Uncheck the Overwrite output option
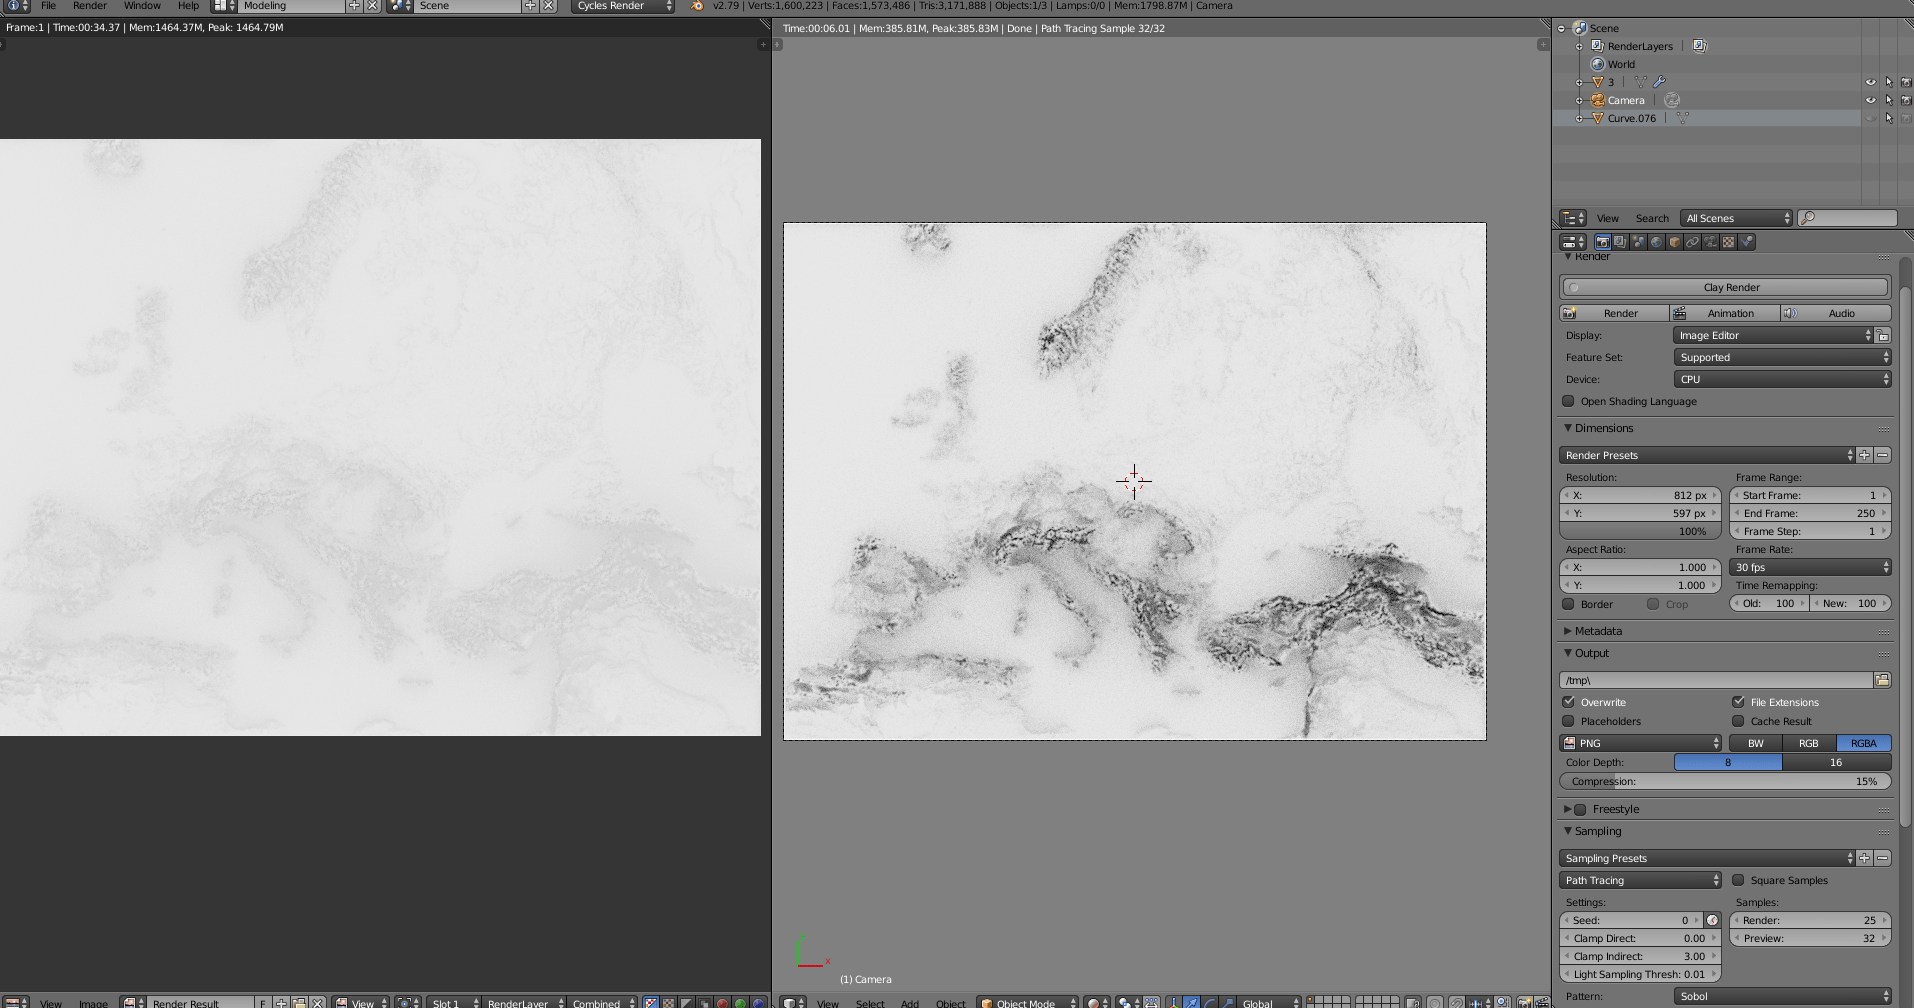Image resolution: width=1914 pixels, height=1008 pixels. (x=1568, y=701)
